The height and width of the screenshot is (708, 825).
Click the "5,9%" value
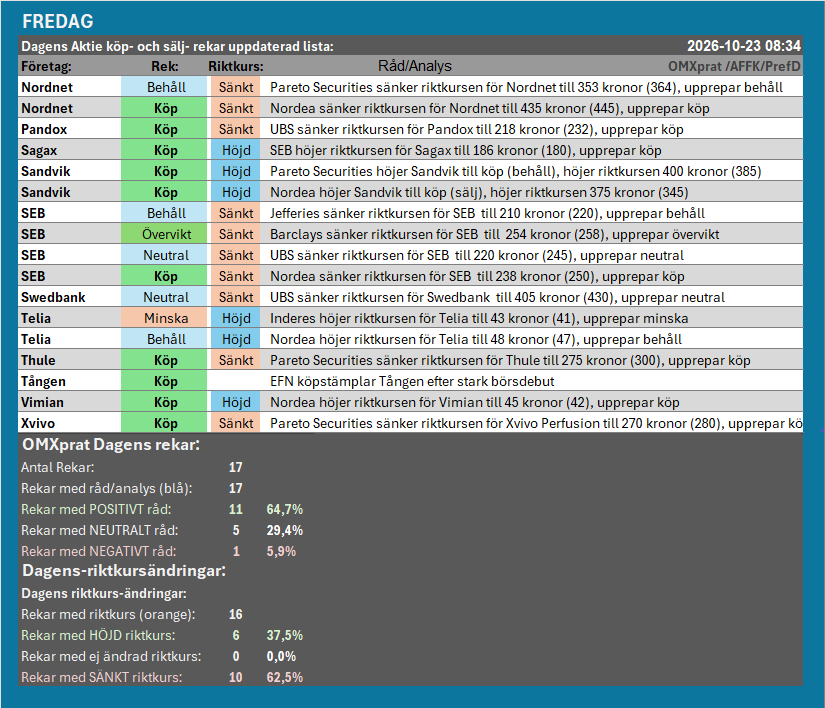(x=281, y=552)
